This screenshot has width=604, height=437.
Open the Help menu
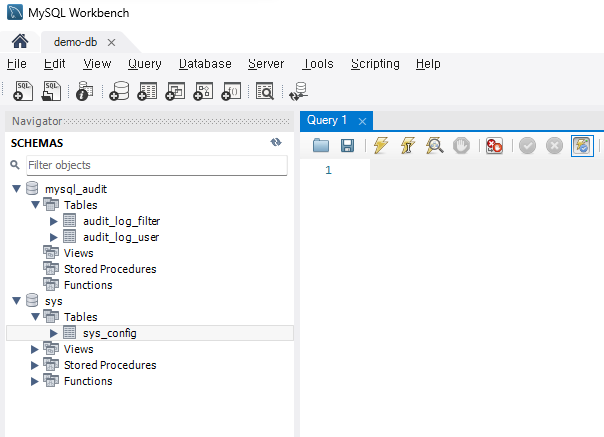[428, 64]
